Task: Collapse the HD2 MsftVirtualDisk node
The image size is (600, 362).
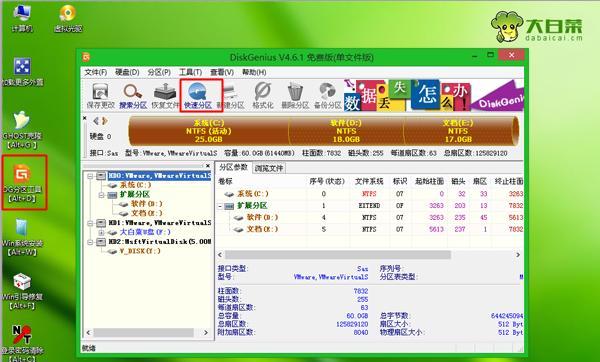Action: coord(90,242)
